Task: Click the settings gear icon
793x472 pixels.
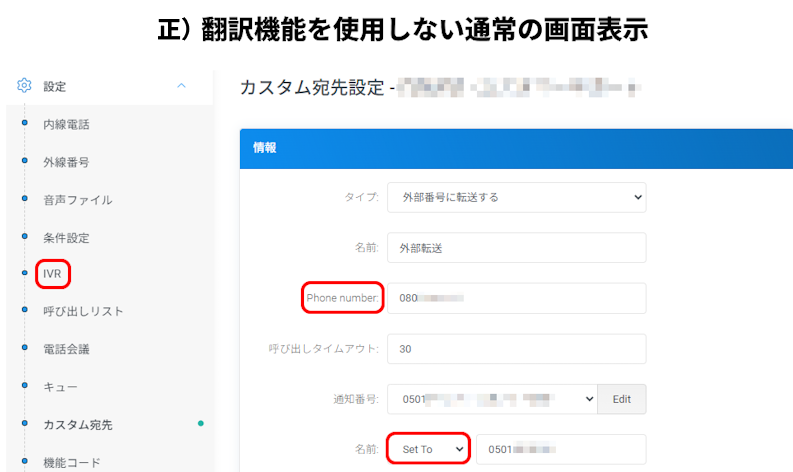Action: 25,86
